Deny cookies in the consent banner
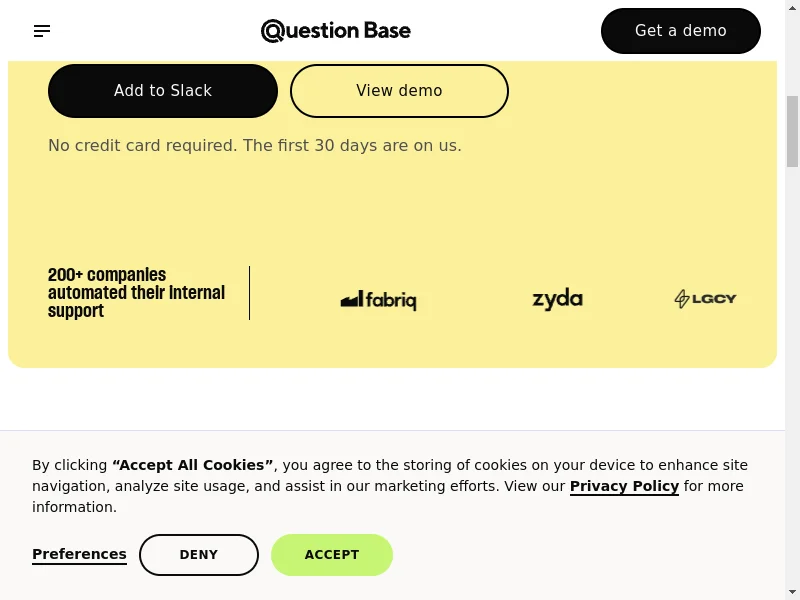The height and width of the screenshot is (600, 800). (199, 555)
